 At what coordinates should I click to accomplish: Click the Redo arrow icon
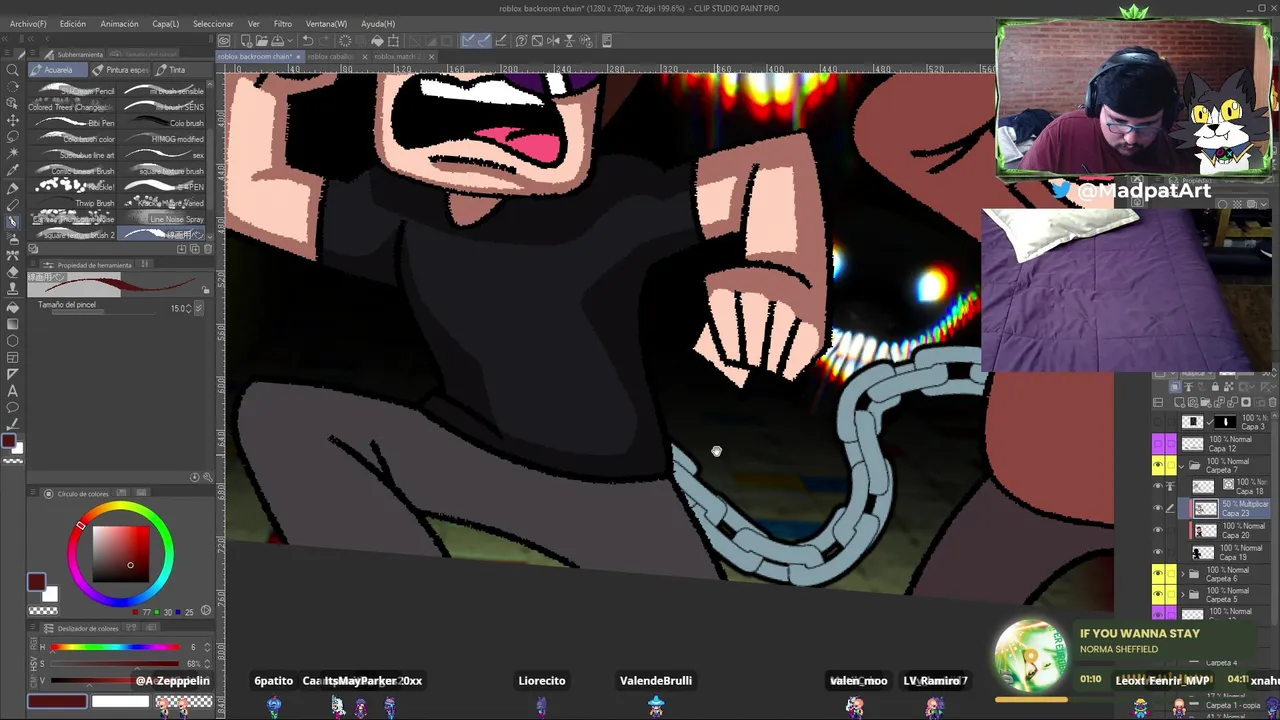(x=324, y=40)
